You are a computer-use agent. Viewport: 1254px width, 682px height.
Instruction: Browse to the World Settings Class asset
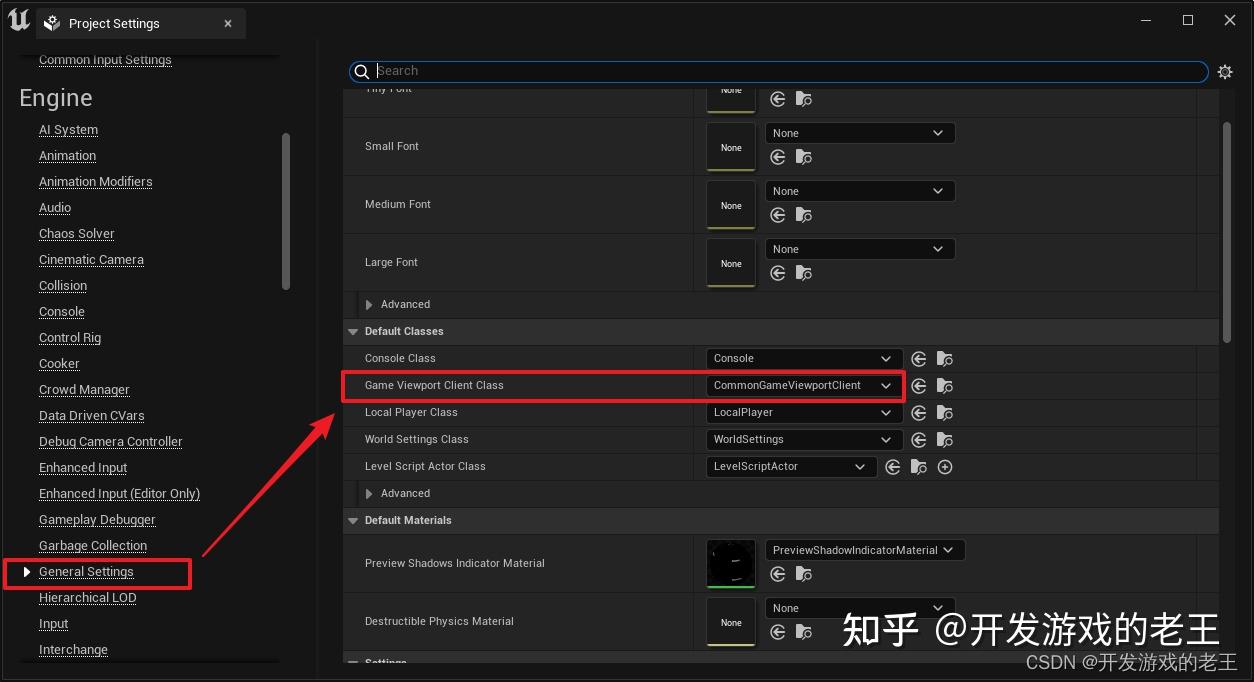945,439
